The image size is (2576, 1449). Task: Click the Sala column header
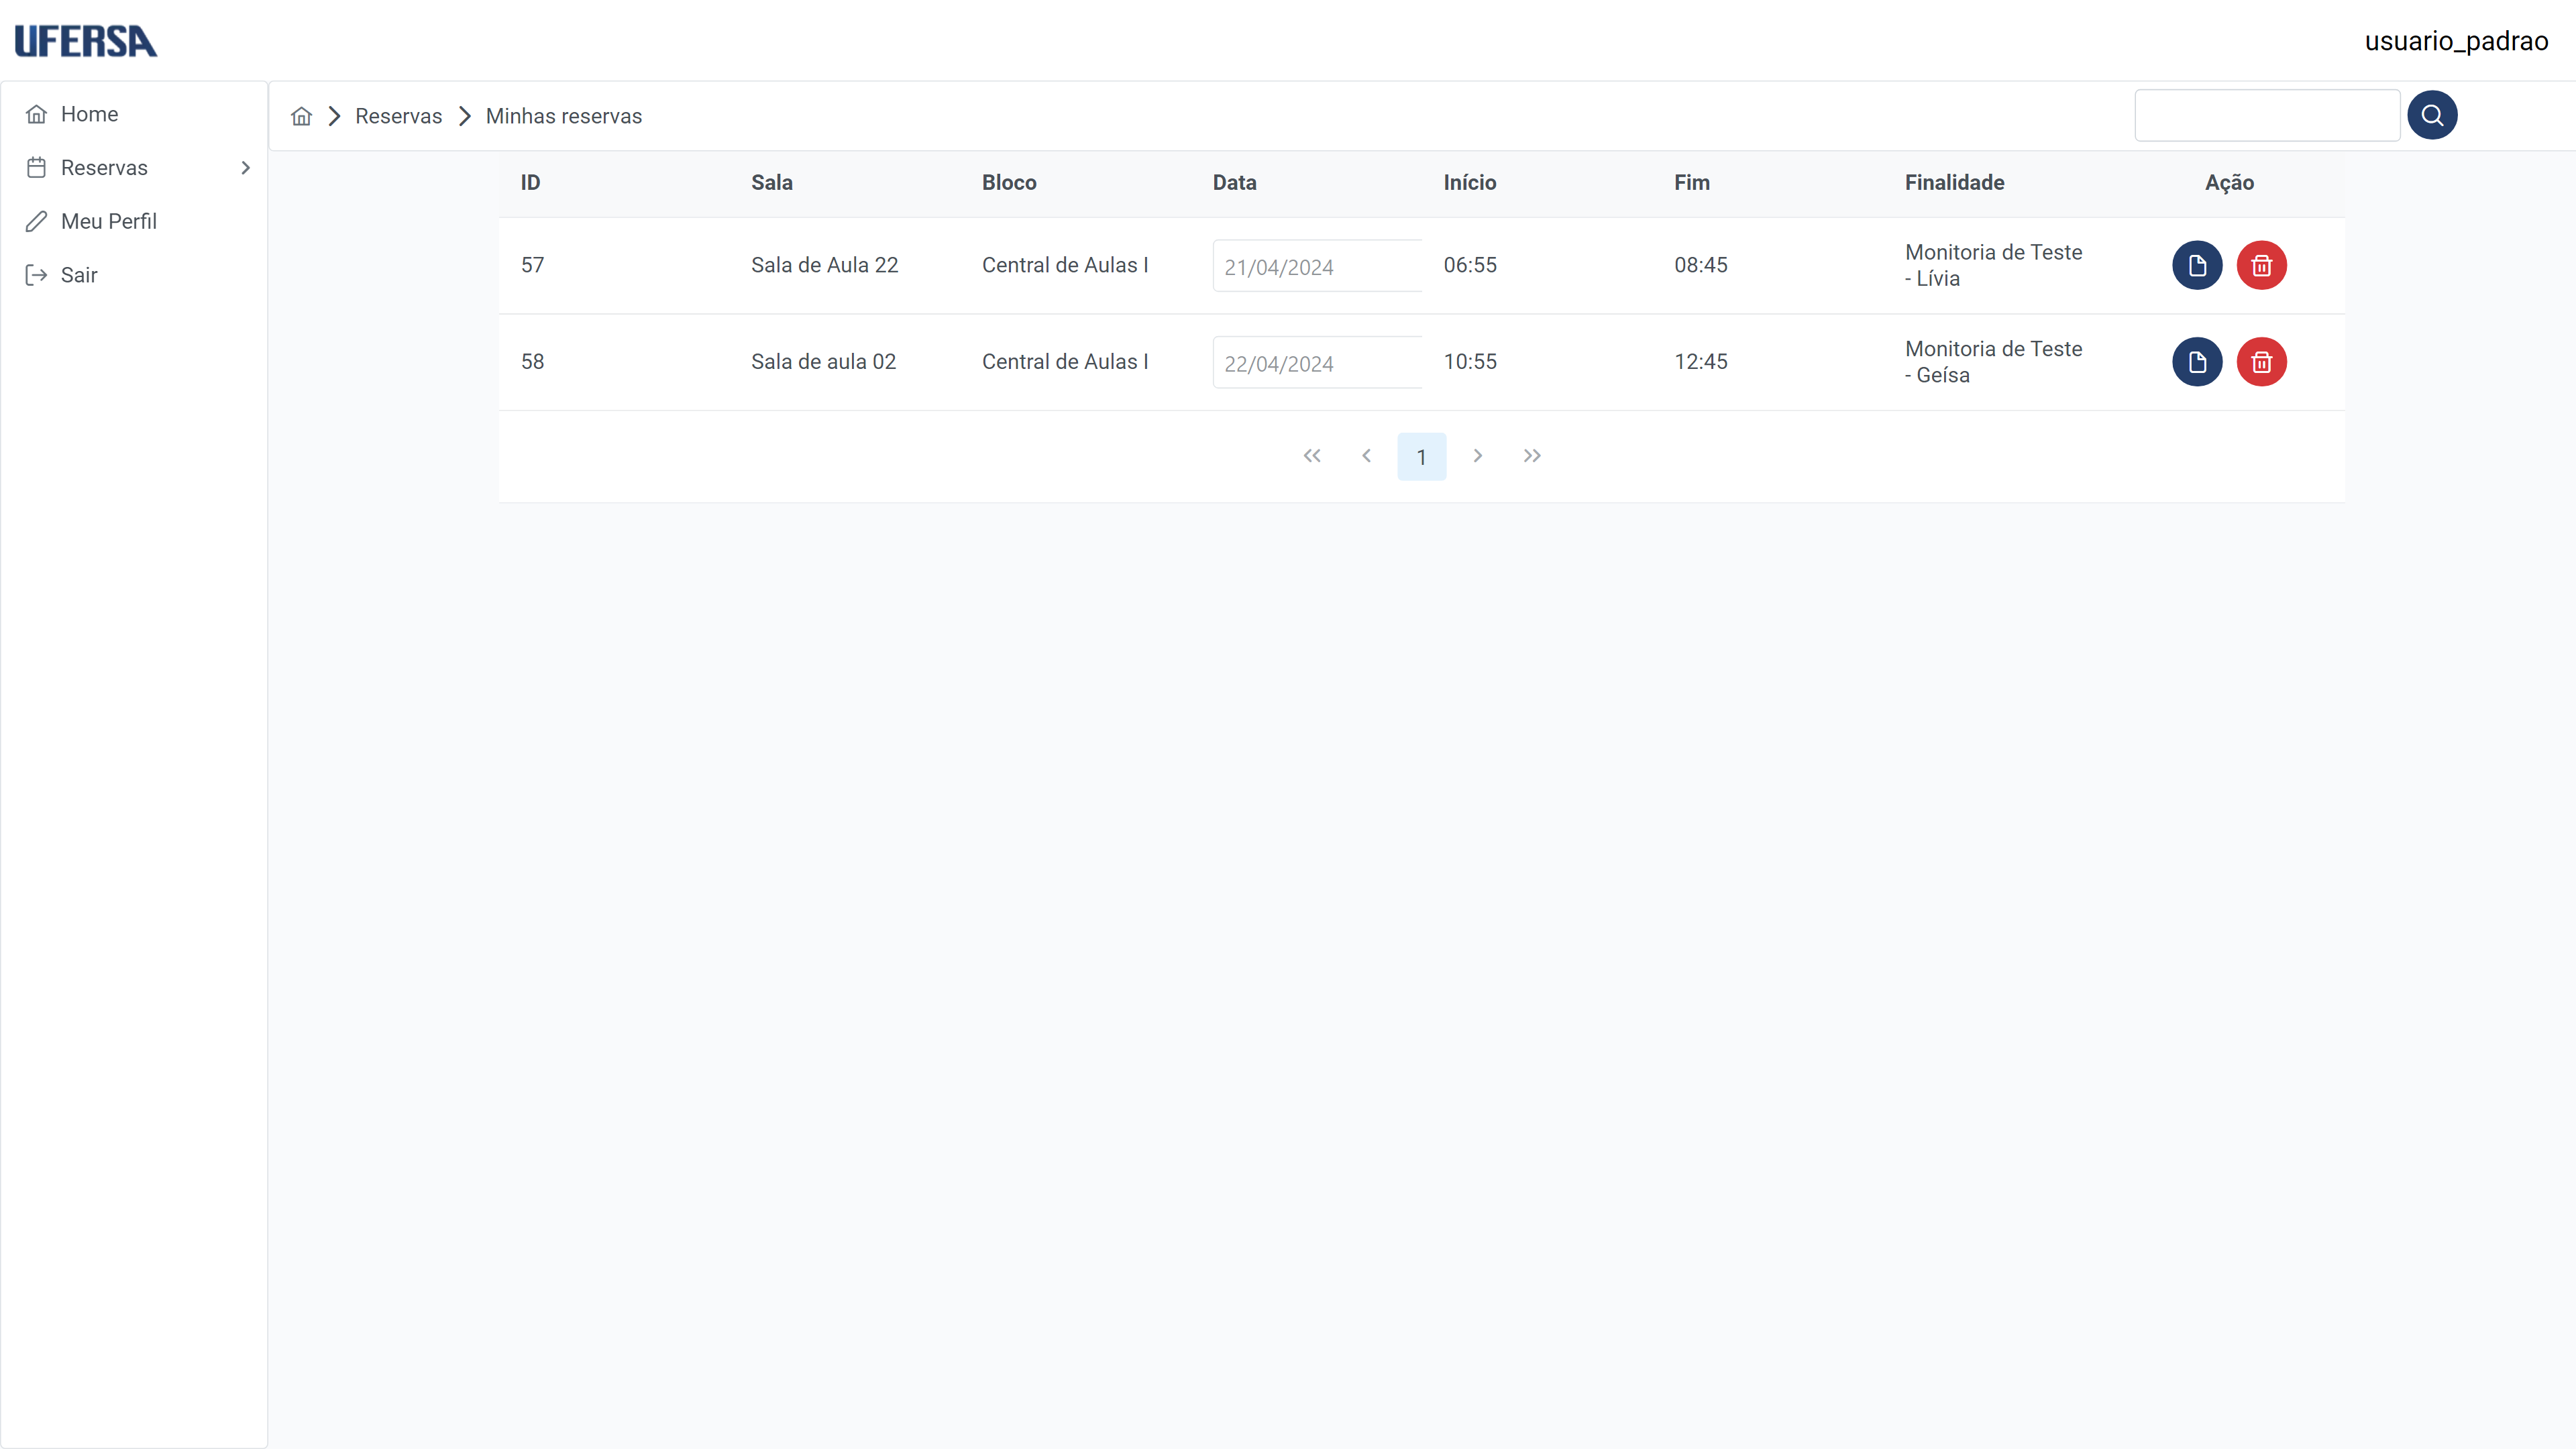[772, 183]
